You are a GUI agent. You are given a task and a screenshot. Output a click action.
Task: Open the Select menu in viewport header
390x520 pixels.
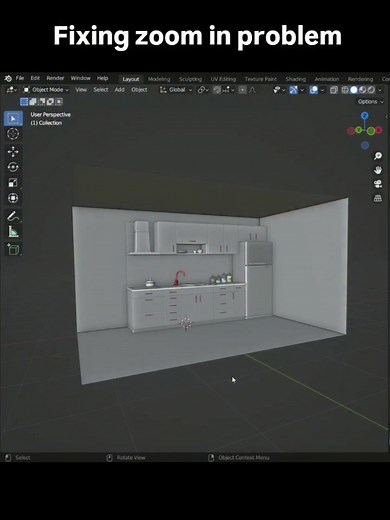click(101, 90)
